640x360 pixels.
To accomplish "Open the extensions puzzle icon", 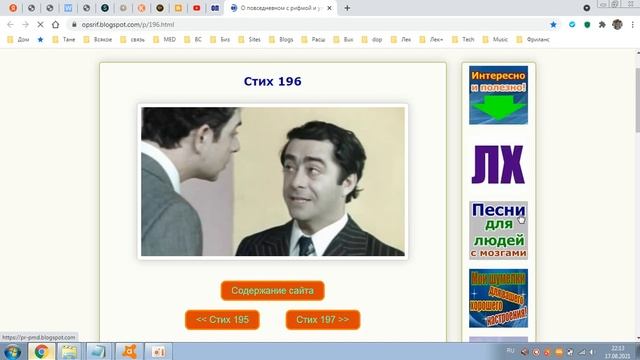I will tap(602, 24).
